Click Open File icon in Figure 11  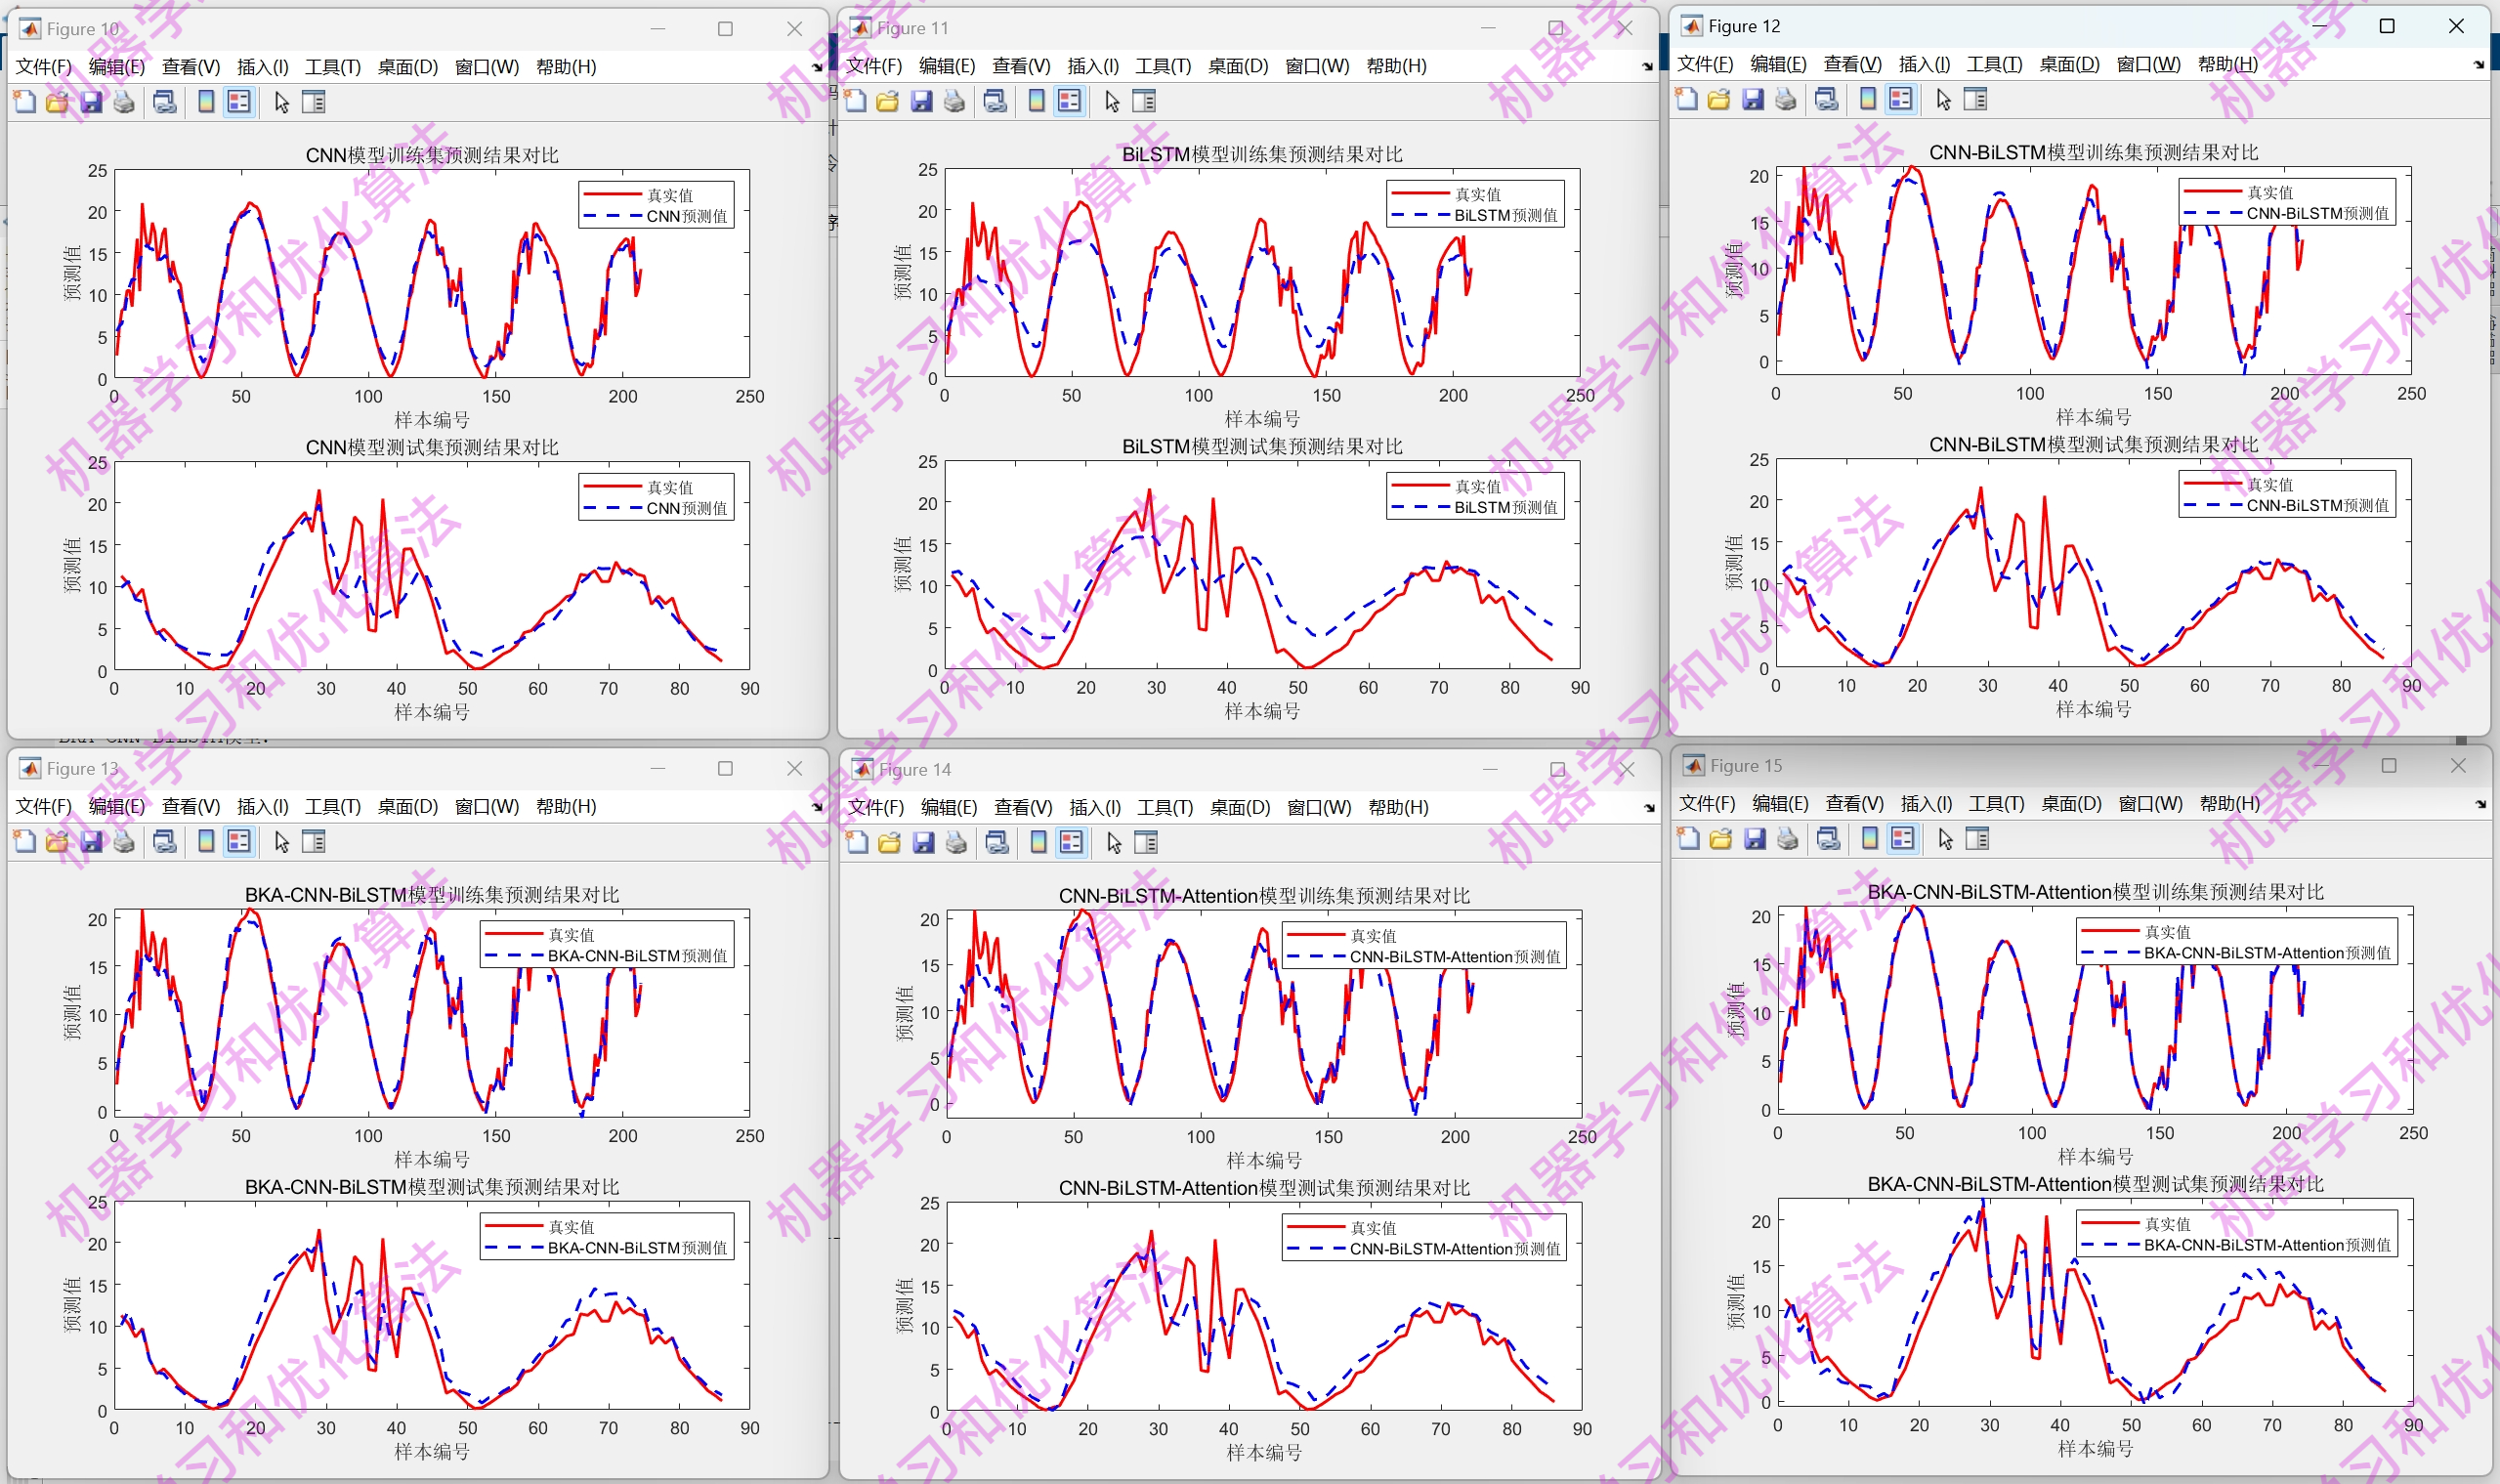coord(887,101)
